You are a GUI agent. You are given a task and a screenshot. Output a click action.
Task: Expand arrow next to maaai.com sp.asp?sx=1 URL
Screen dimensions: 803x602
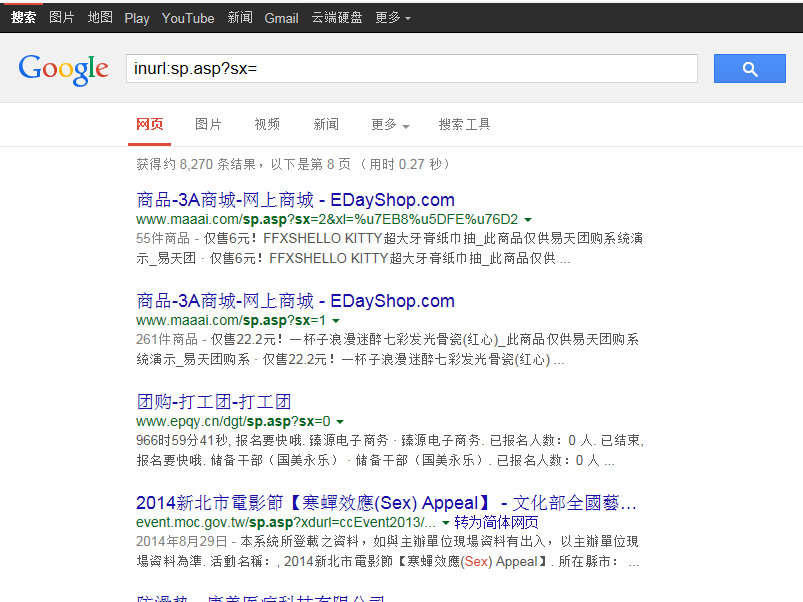click(336, 321)
